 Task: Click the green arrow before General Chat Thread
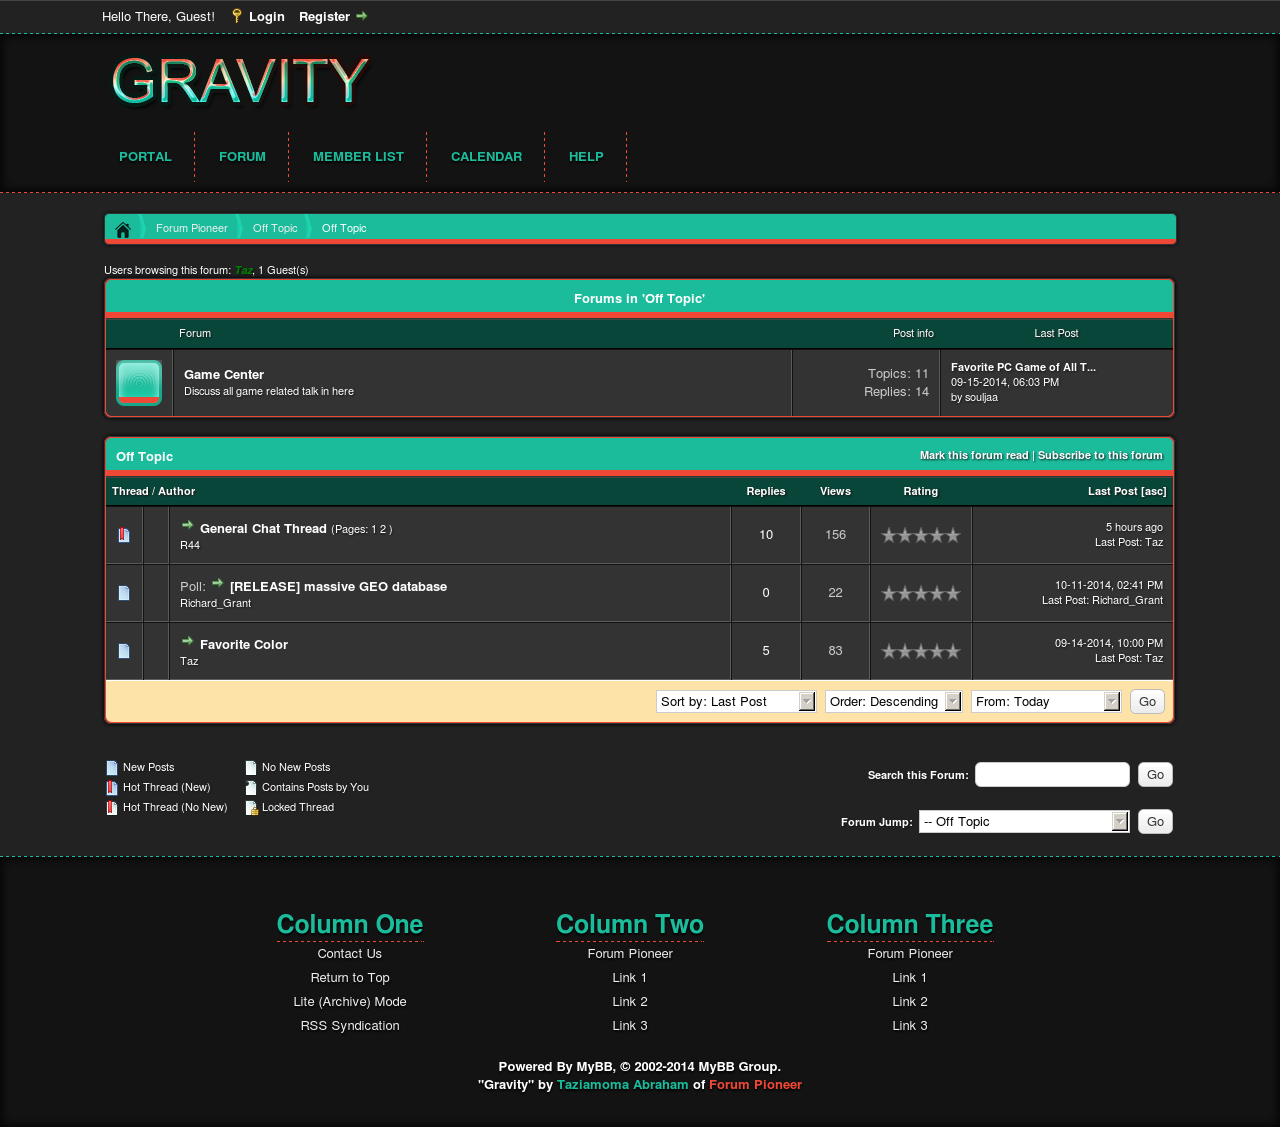[187, 525]
